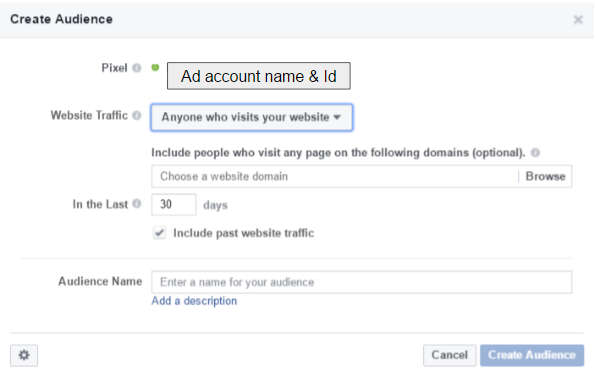595x375 pixels.
Task: Click the Audience Name input field
Action: point(361,282)
